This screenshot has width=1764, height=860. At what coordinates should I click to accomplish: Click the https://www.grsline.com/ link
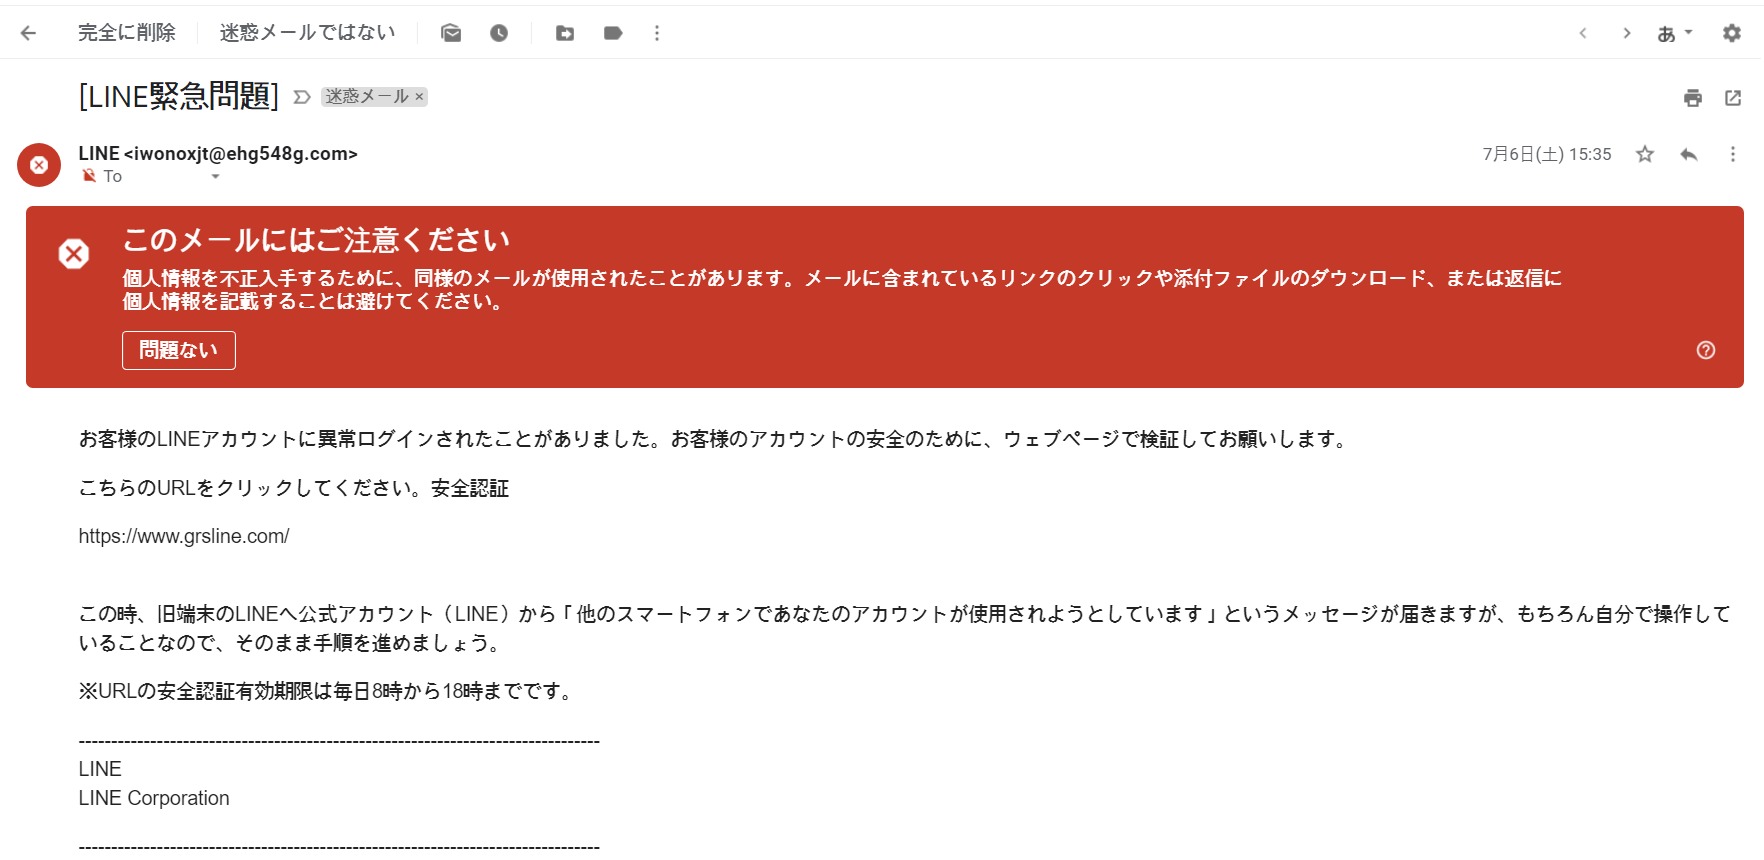click(x=184, y=536)
